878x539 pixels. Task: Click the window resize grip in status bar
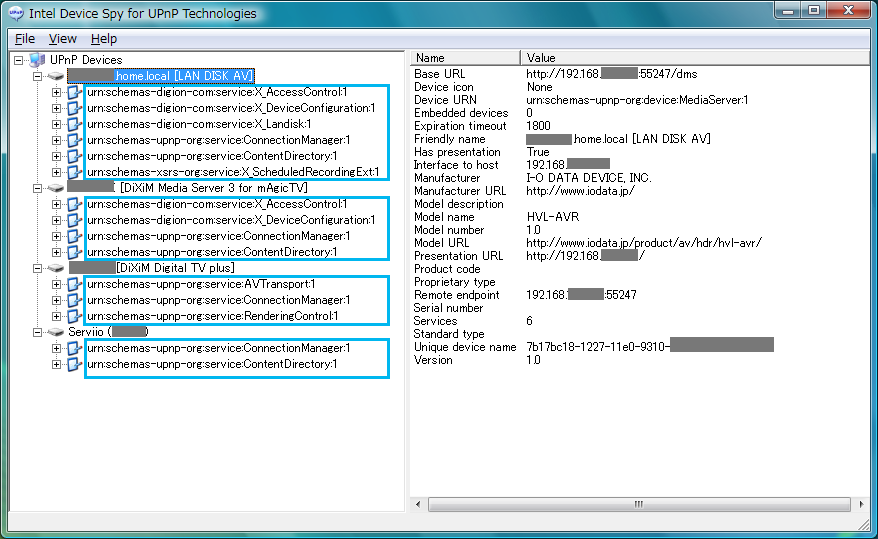(863, 524)
